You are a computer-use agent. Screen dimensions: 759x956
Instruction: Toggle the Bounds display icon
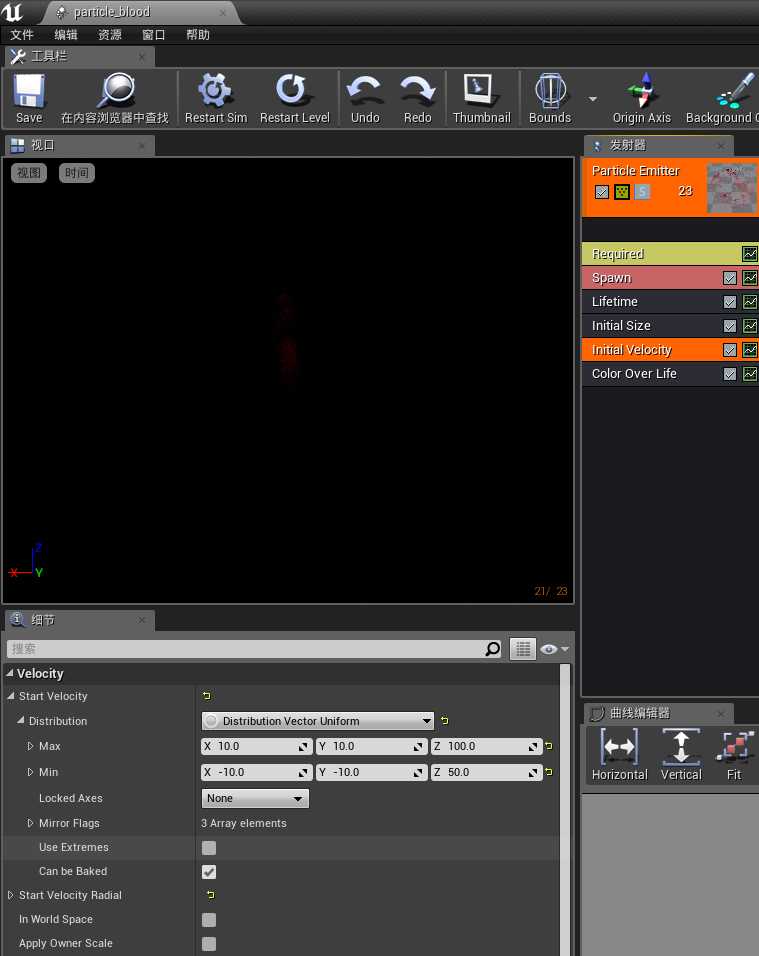point(550,90)
